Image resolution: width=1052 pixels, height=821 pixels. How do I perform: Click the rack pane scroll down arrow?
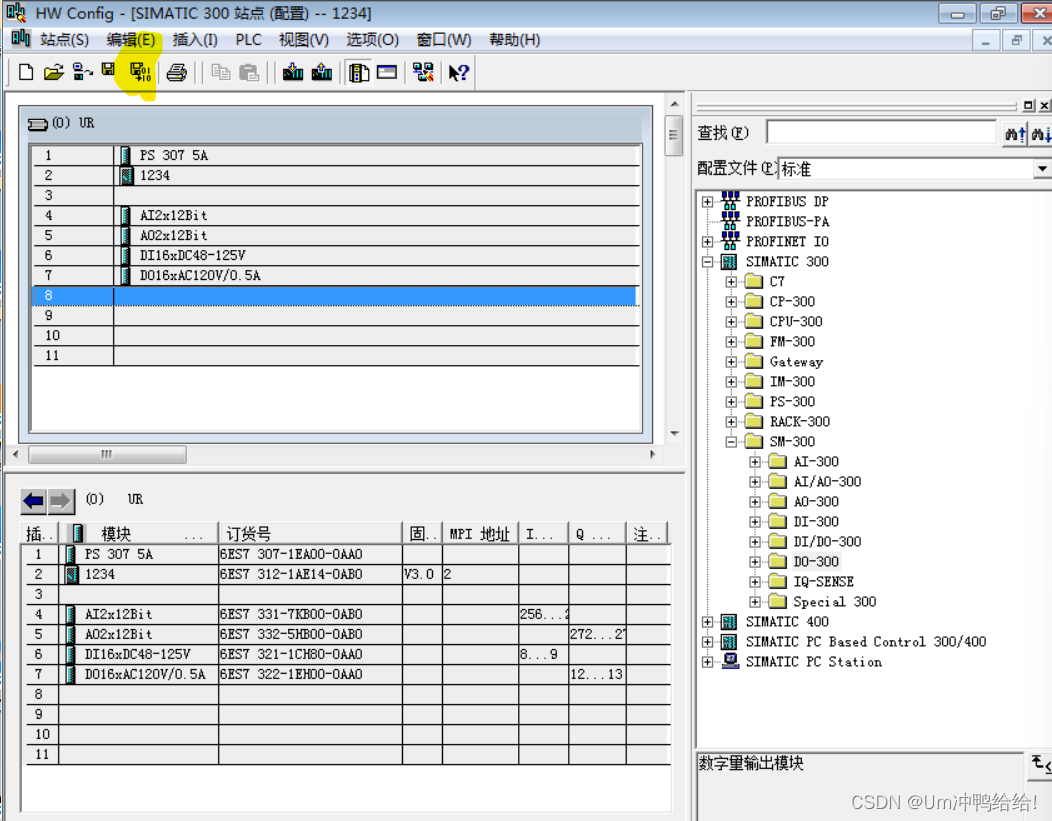(x=674, y=434)
